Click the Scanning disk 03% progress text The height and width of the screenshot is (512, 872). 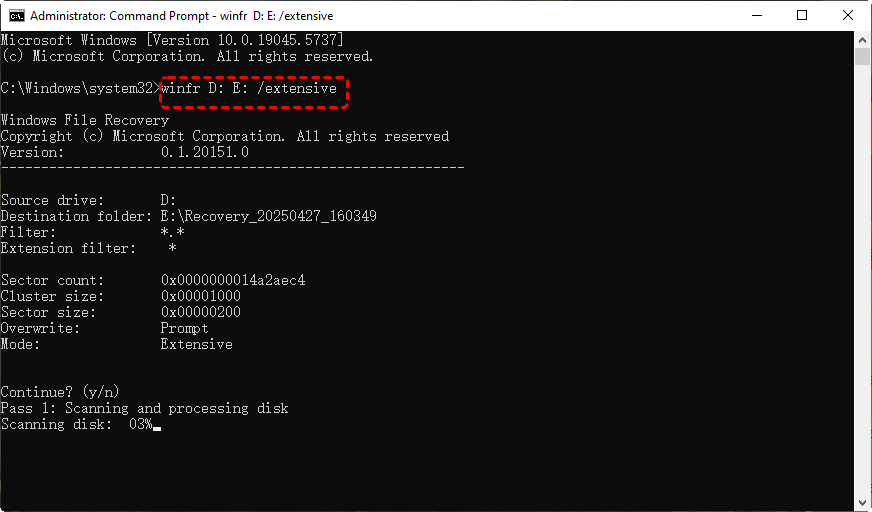77,424
